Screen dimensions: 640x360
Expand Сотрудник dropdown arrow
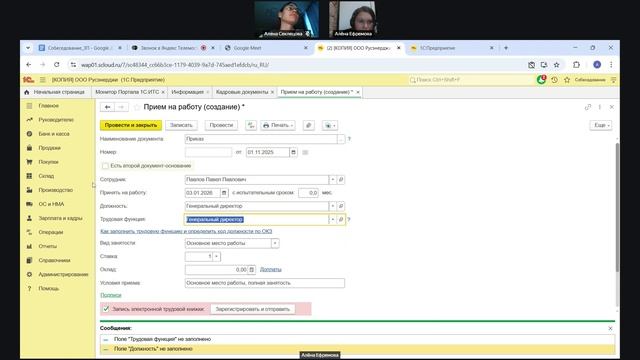pos(333,180)
